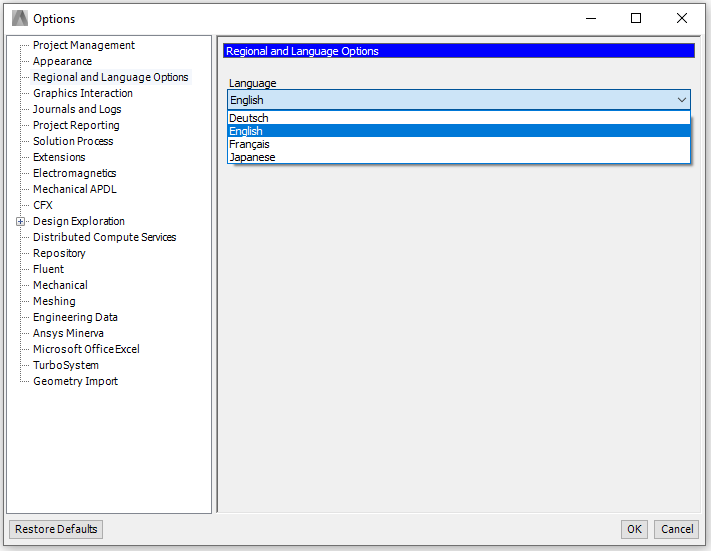
Task: Select Regional and Language Options tree item
Action: pos(111,77)
